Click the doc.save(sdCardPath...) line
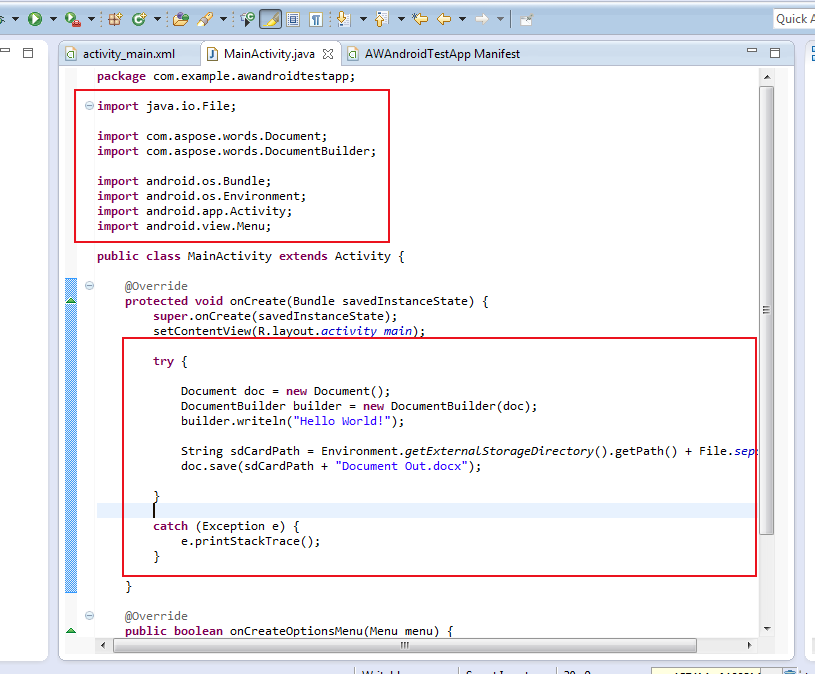The image size is (815, 674). click(x=331, y=466)
